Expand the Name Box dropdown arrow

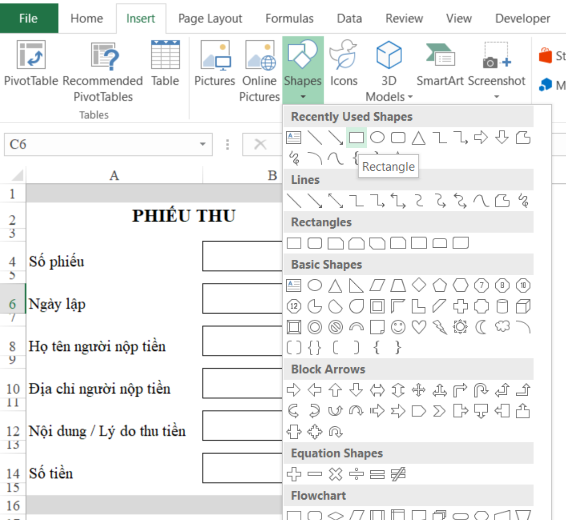203,144
